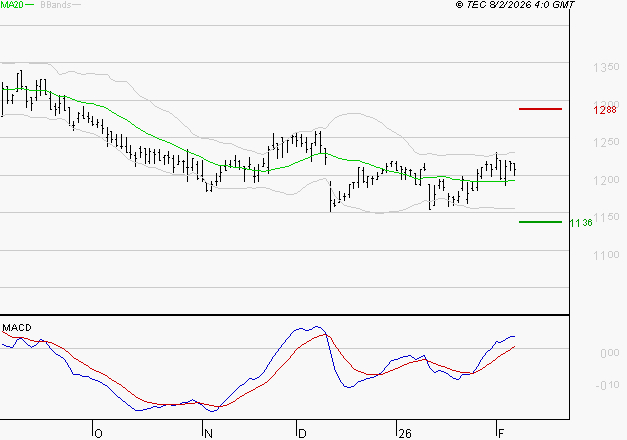The width and height of the screenshot is (627, 440).
Task: Click the MA20 legend label
Action: coord(12,5)
